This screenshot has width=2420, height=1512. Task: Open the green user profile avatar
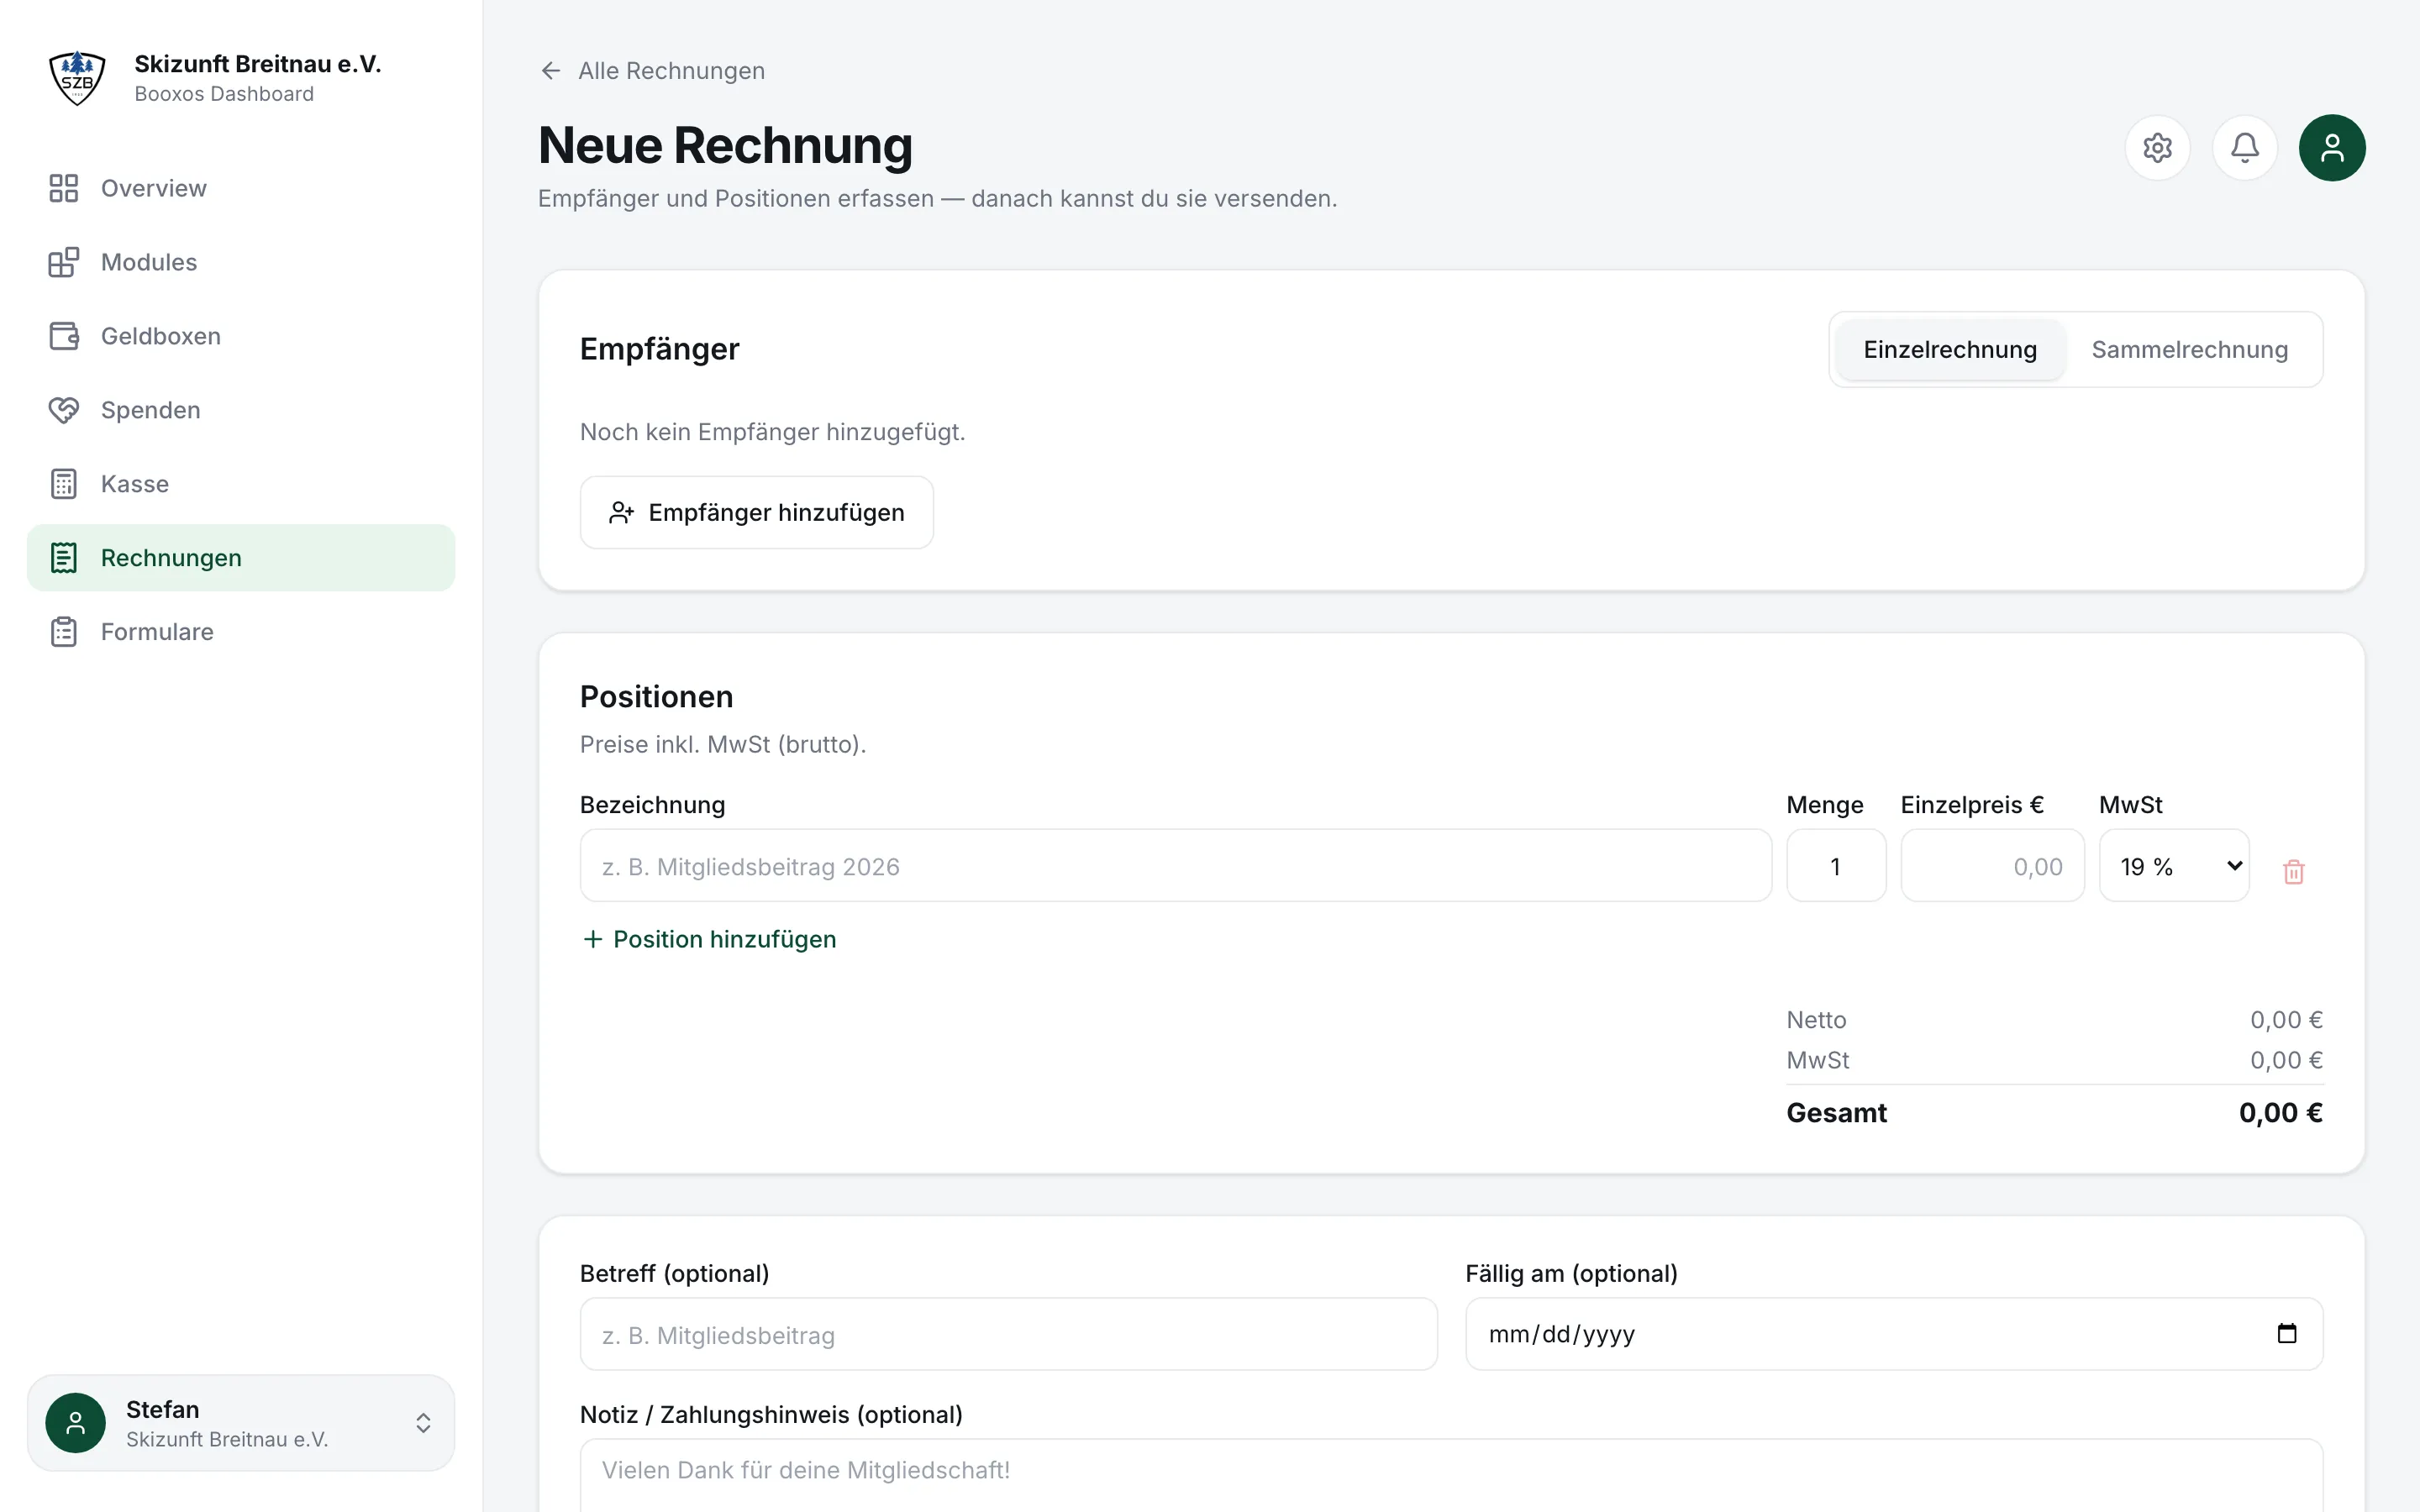pyautogui.click(x=2332, y=148)
